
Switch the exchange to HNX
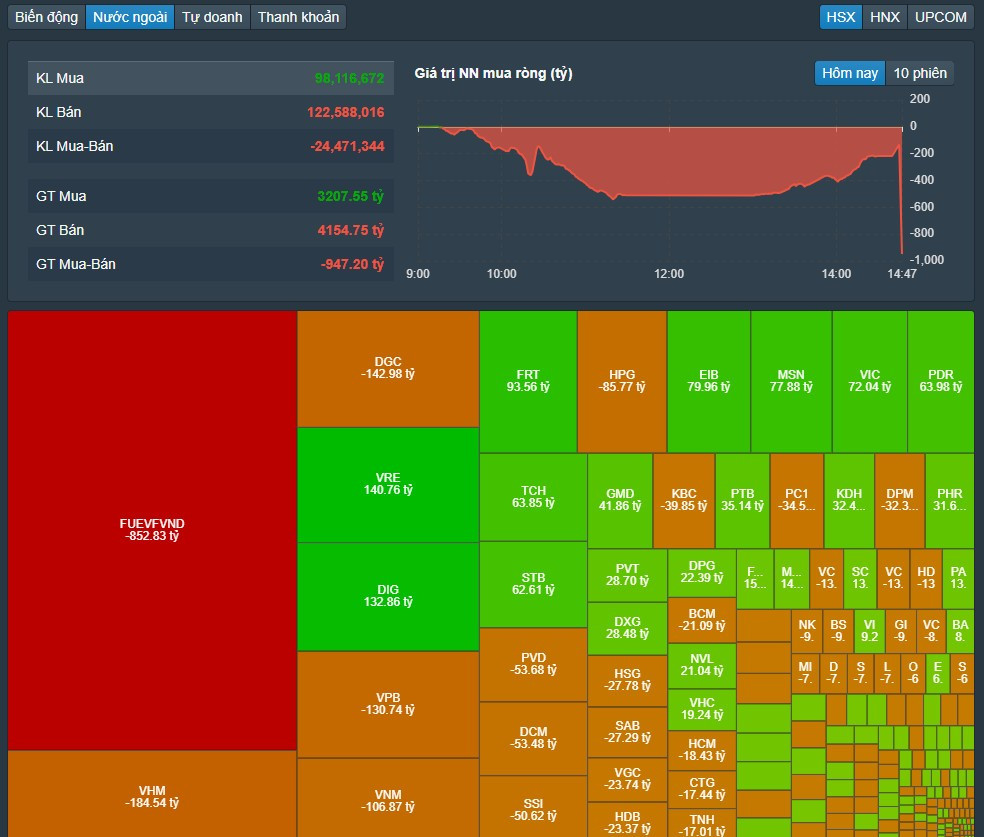coord(885,17)
